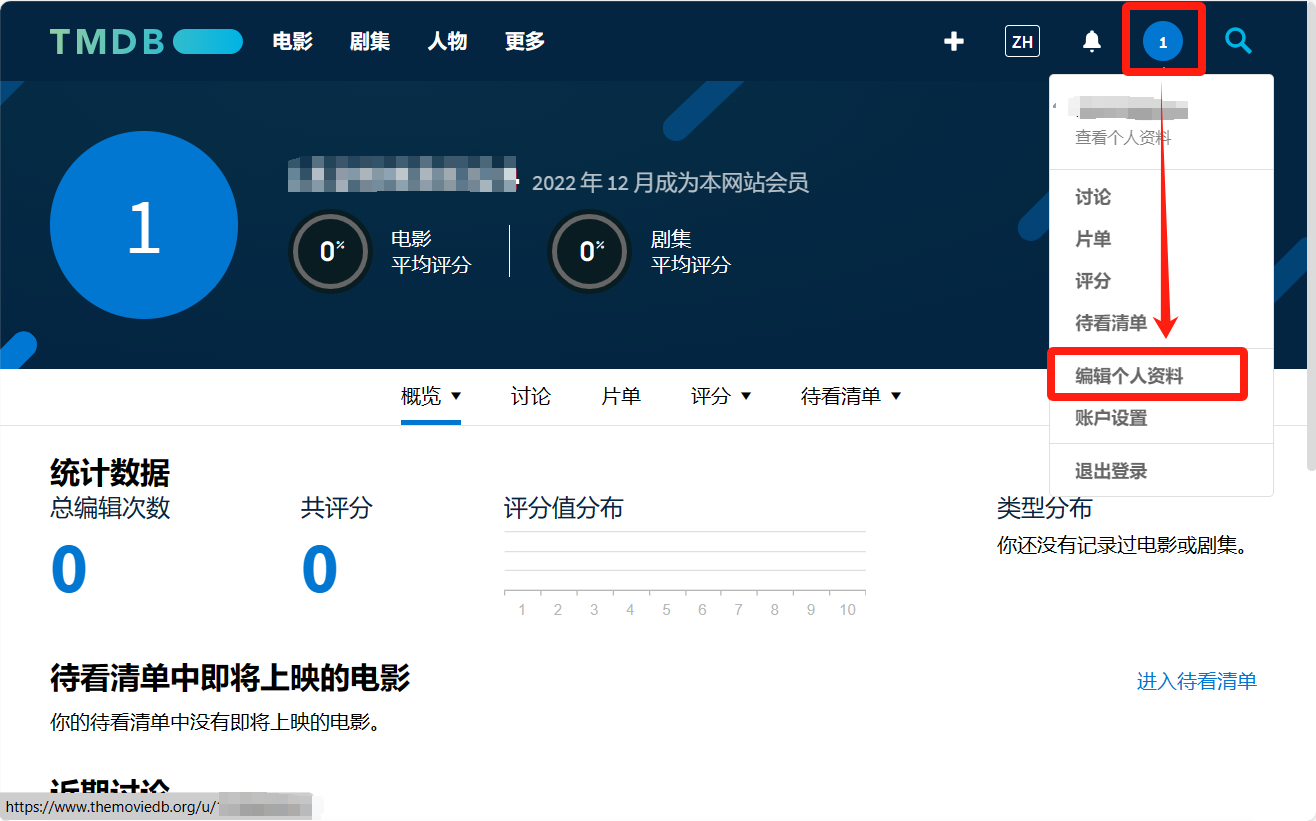Click the plus add-content icon

[954, 41]
